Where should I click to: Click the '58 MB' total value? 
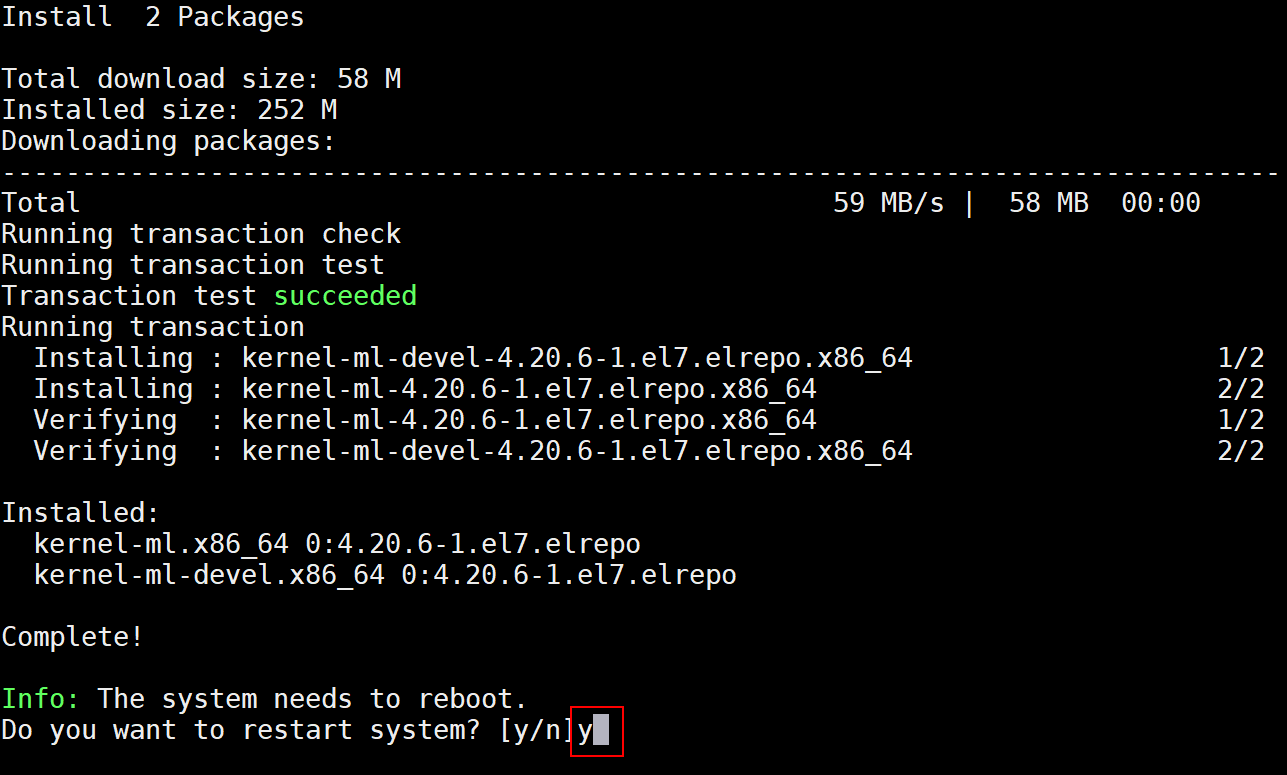(1048, 203)
